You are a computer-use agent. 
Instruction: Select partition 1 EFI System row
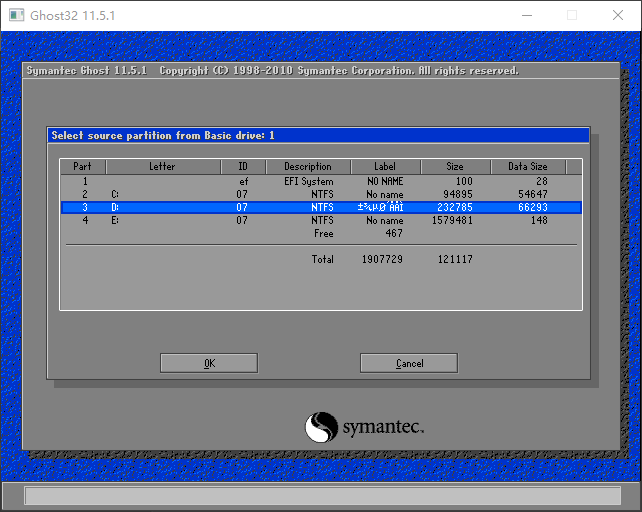[x=320, y=182]
